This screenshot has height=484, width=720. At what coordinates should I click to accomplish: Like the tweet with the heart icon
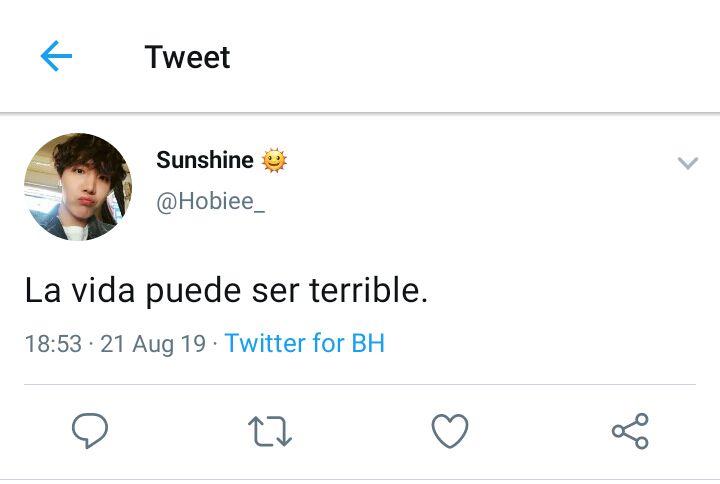coord(450,431)
